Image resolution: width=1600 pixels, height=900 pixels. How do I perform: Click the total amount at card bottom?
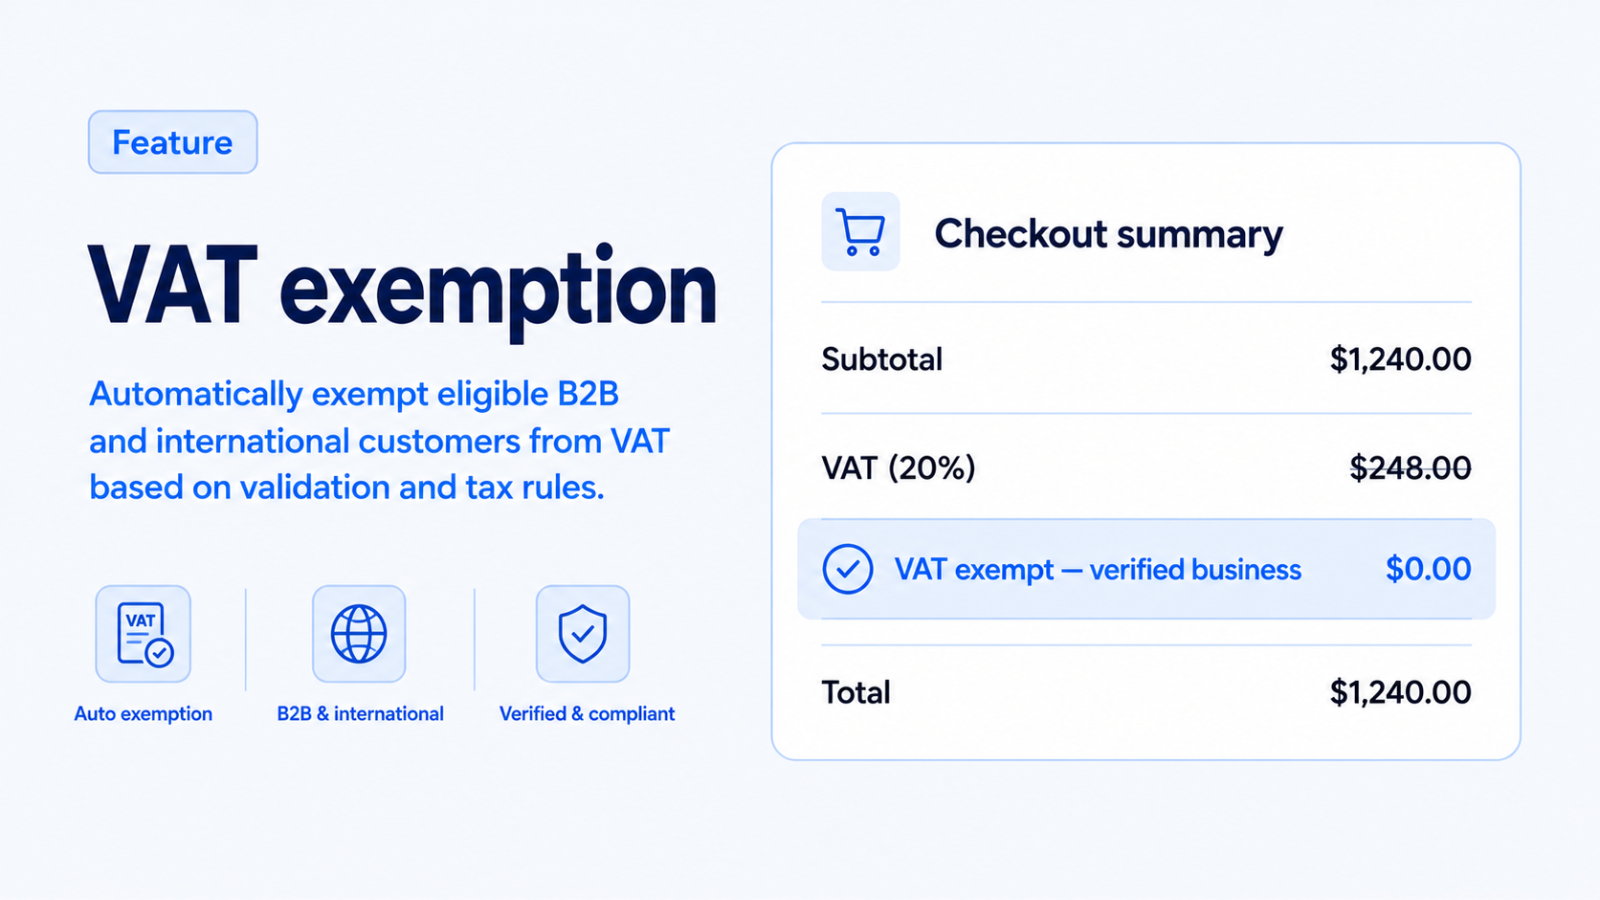click(1400, 692)
